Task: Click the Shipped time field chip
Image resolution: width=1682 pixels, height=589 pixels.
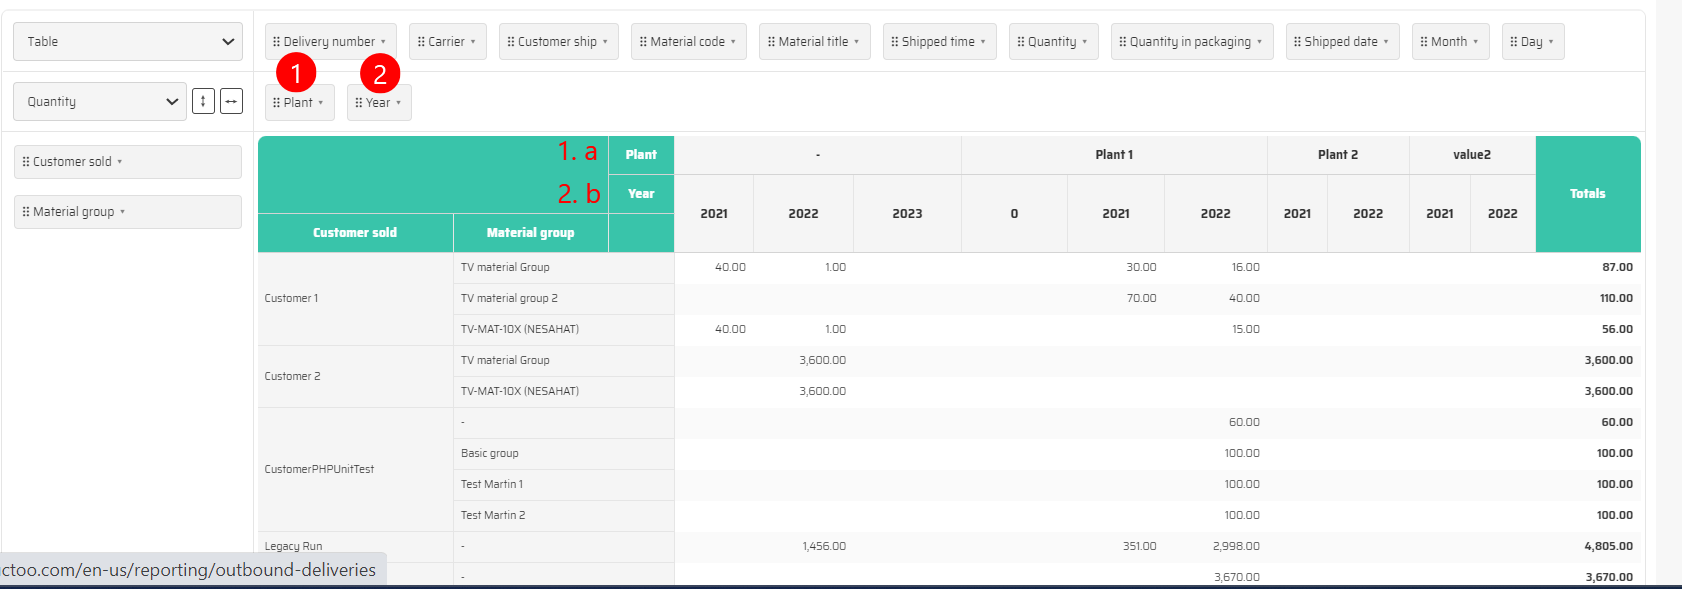Action: pyautogui.click(x=938, y=42)
